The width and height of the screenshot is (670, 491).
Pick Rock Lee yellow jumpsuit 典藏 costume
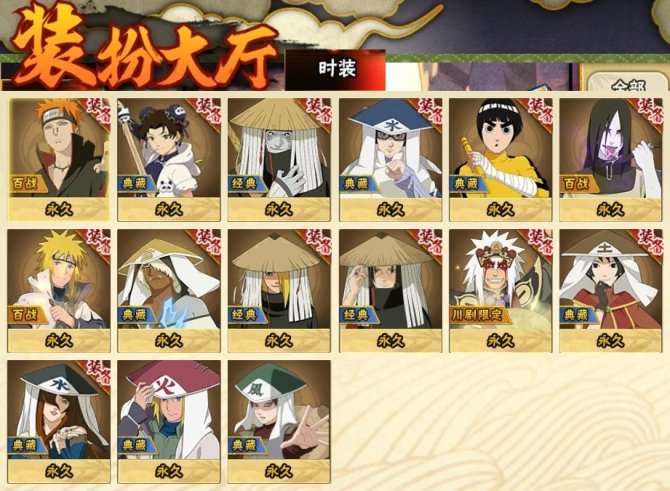pyautogui.click(x=500, y=159)
